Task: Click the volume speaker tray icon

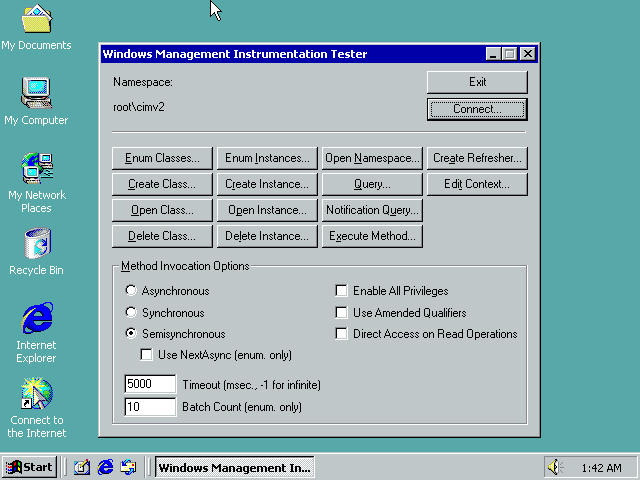Action: pyautogui.click(x=554, y=467)
